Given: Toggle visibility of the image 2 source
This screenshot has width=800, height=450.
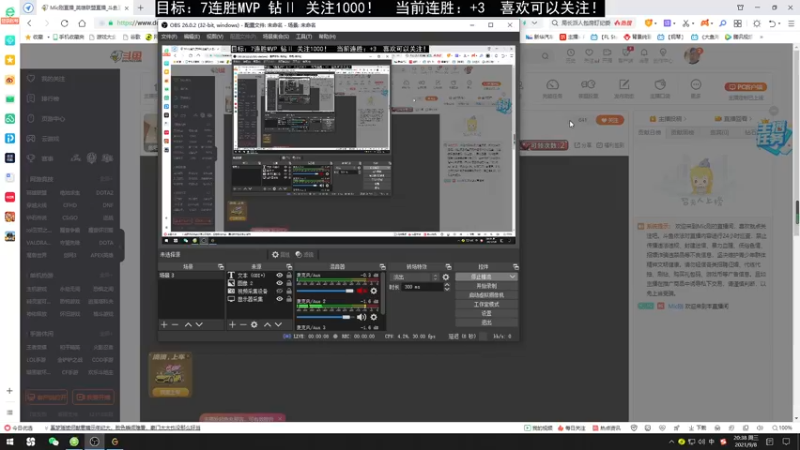Looking at the screenshot, I should [x=279, y=283].
